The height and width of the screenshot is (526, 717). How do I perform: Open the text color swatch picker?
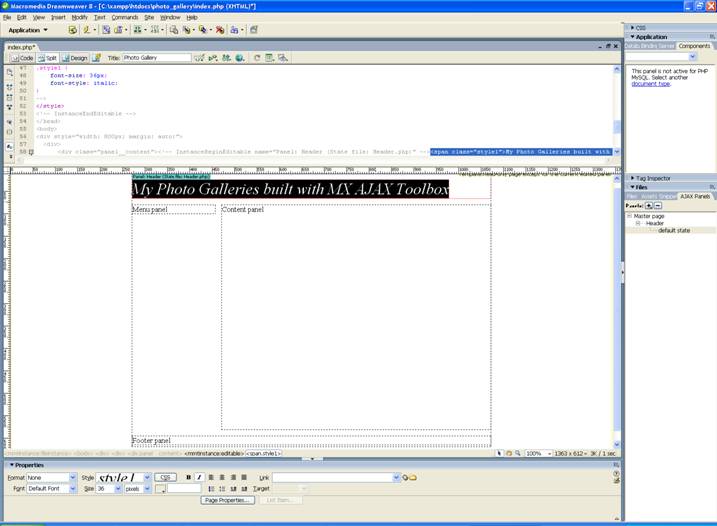[160, 489]
